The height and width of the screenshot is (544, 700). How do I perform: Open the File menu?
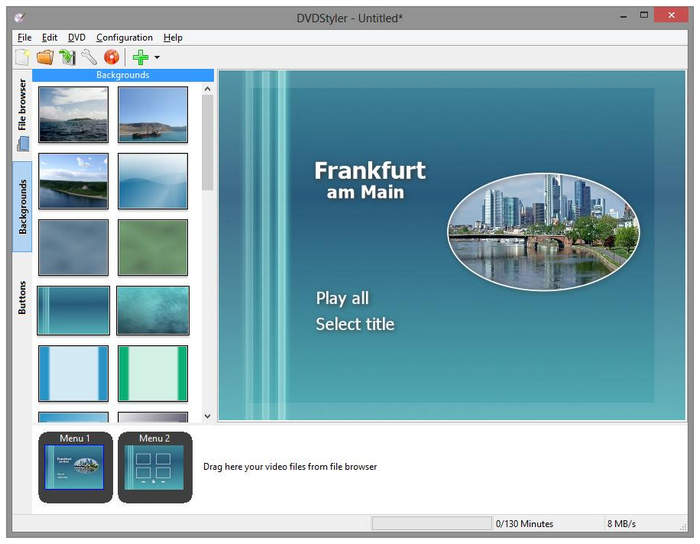[24, 37]
